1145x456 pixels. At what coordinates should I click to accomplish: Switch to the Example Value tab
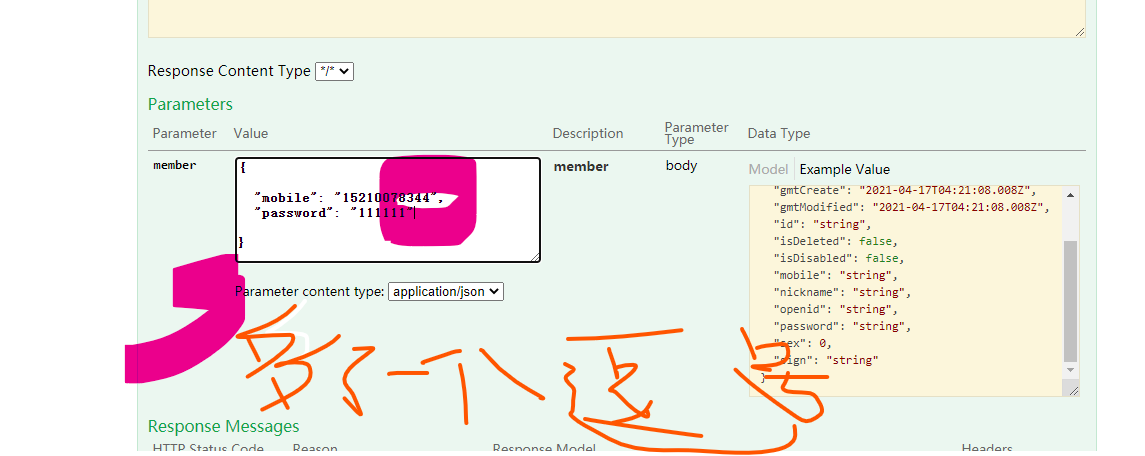[845, 169]
